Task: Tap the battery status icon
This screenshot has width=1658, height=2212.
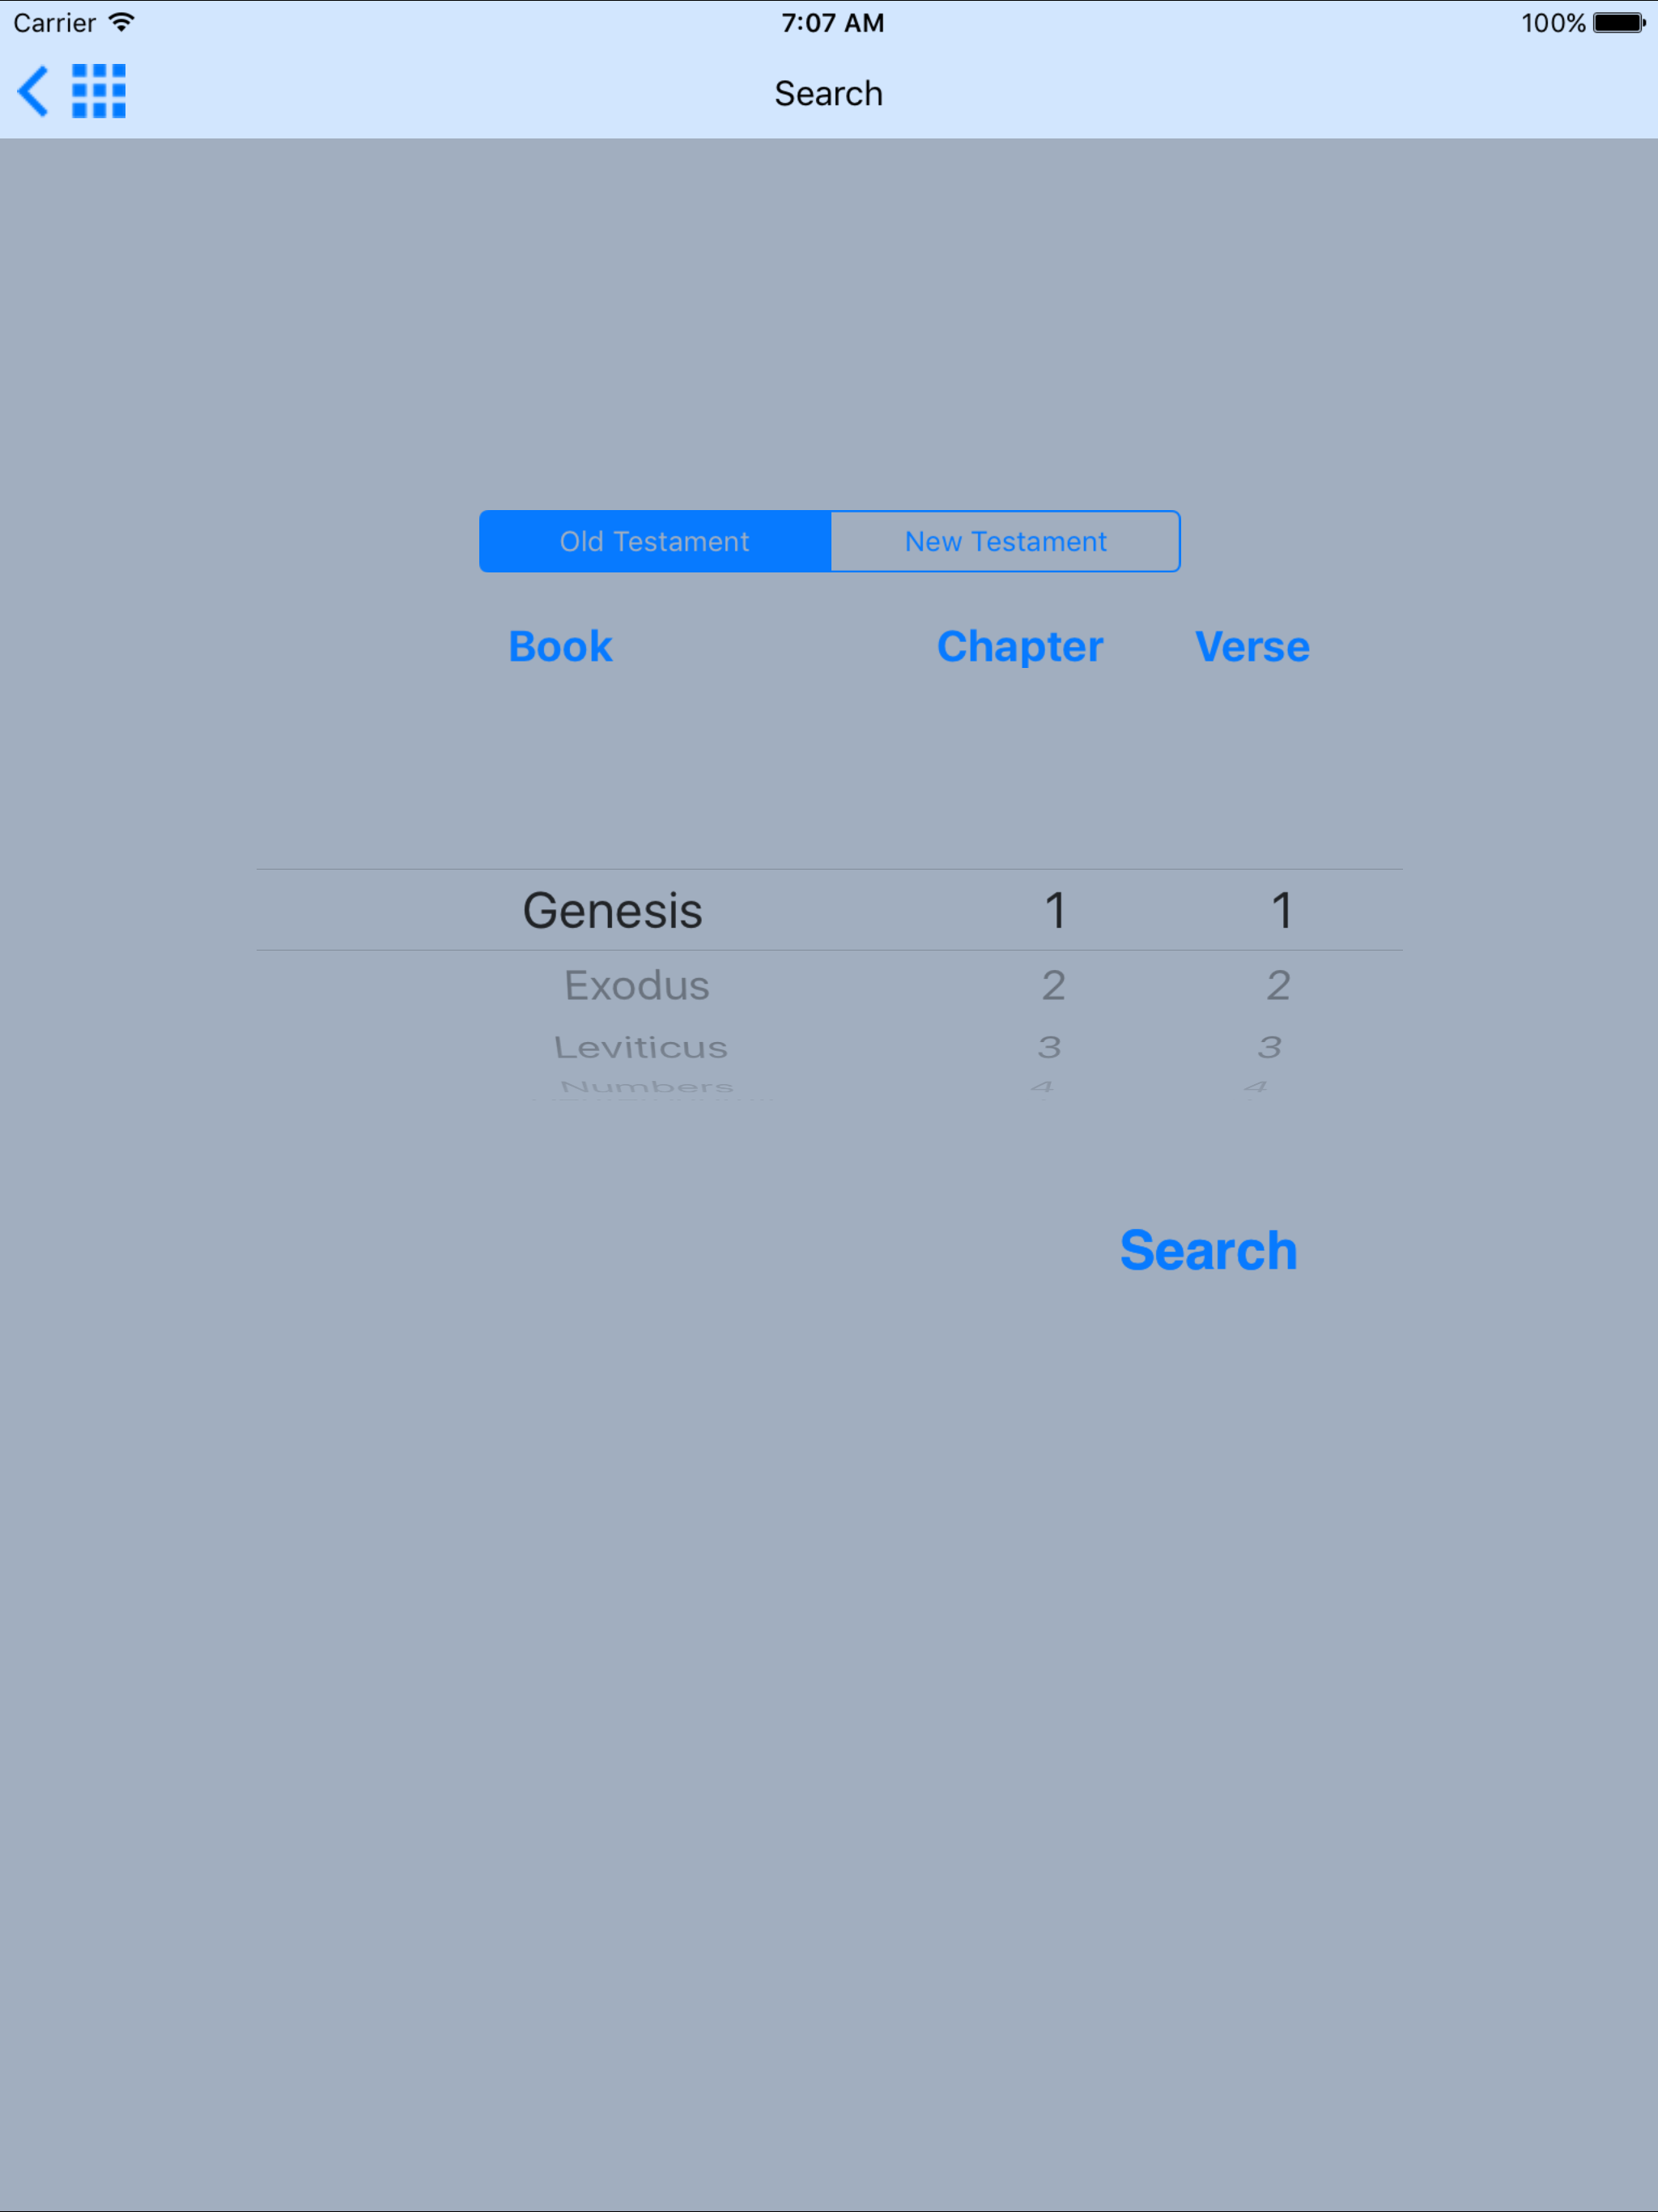Action: (x=1618, y=23)
